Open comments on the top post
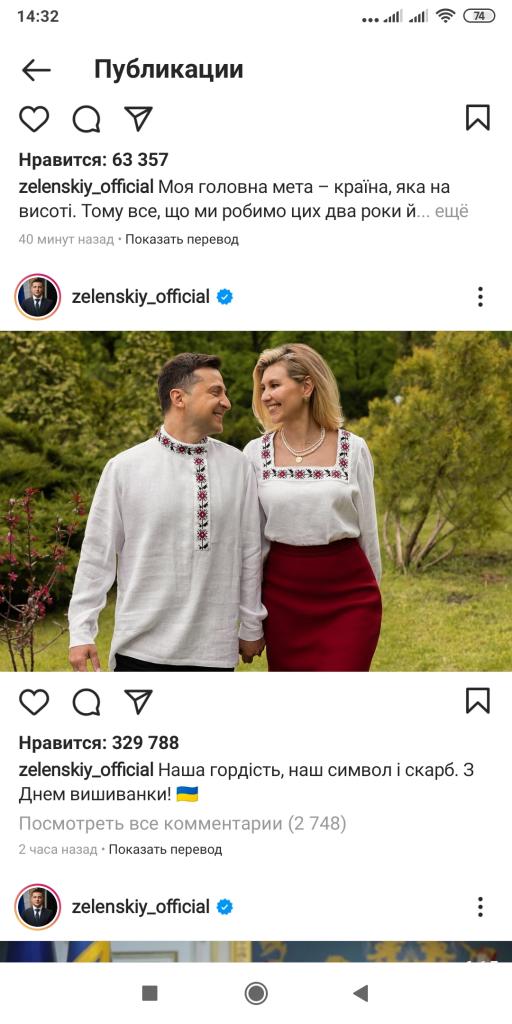The height and width of the screenshot is (1024, 512). 86,119
